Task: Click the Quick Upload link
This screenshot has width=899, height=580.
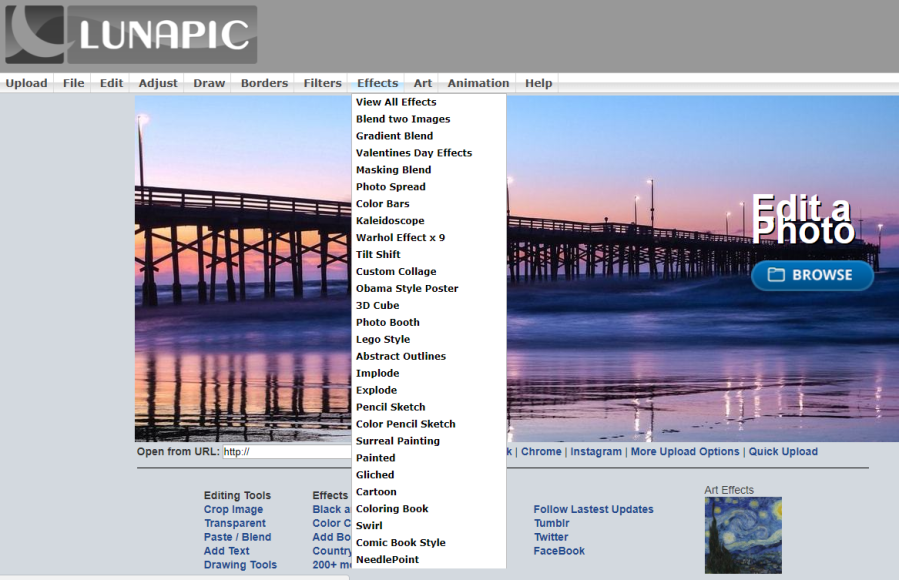Action: [783, 452]
